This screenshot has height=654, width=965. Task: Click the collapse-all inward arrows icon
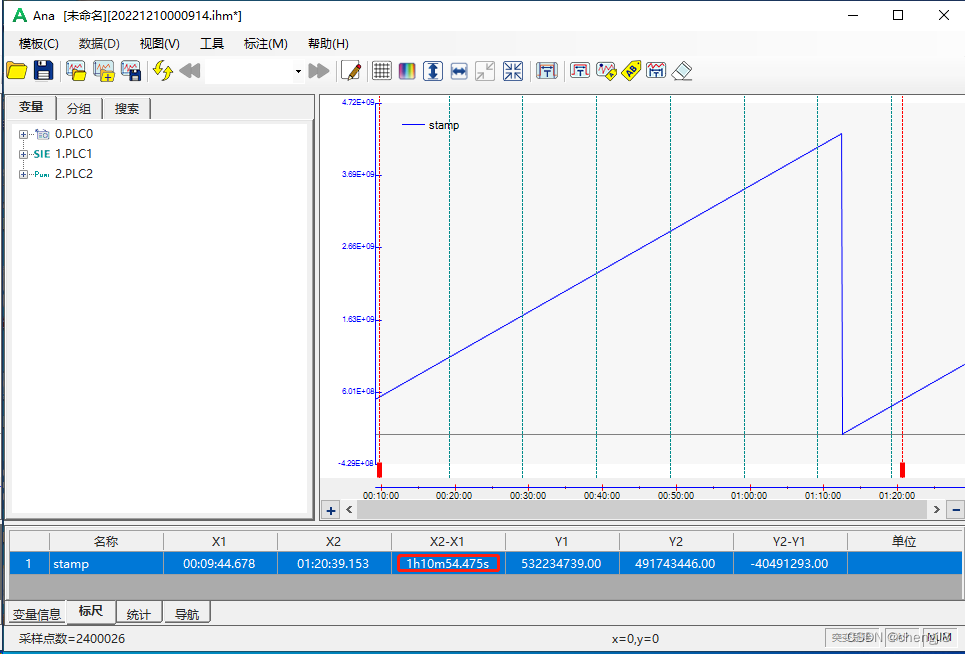(513, 71)
